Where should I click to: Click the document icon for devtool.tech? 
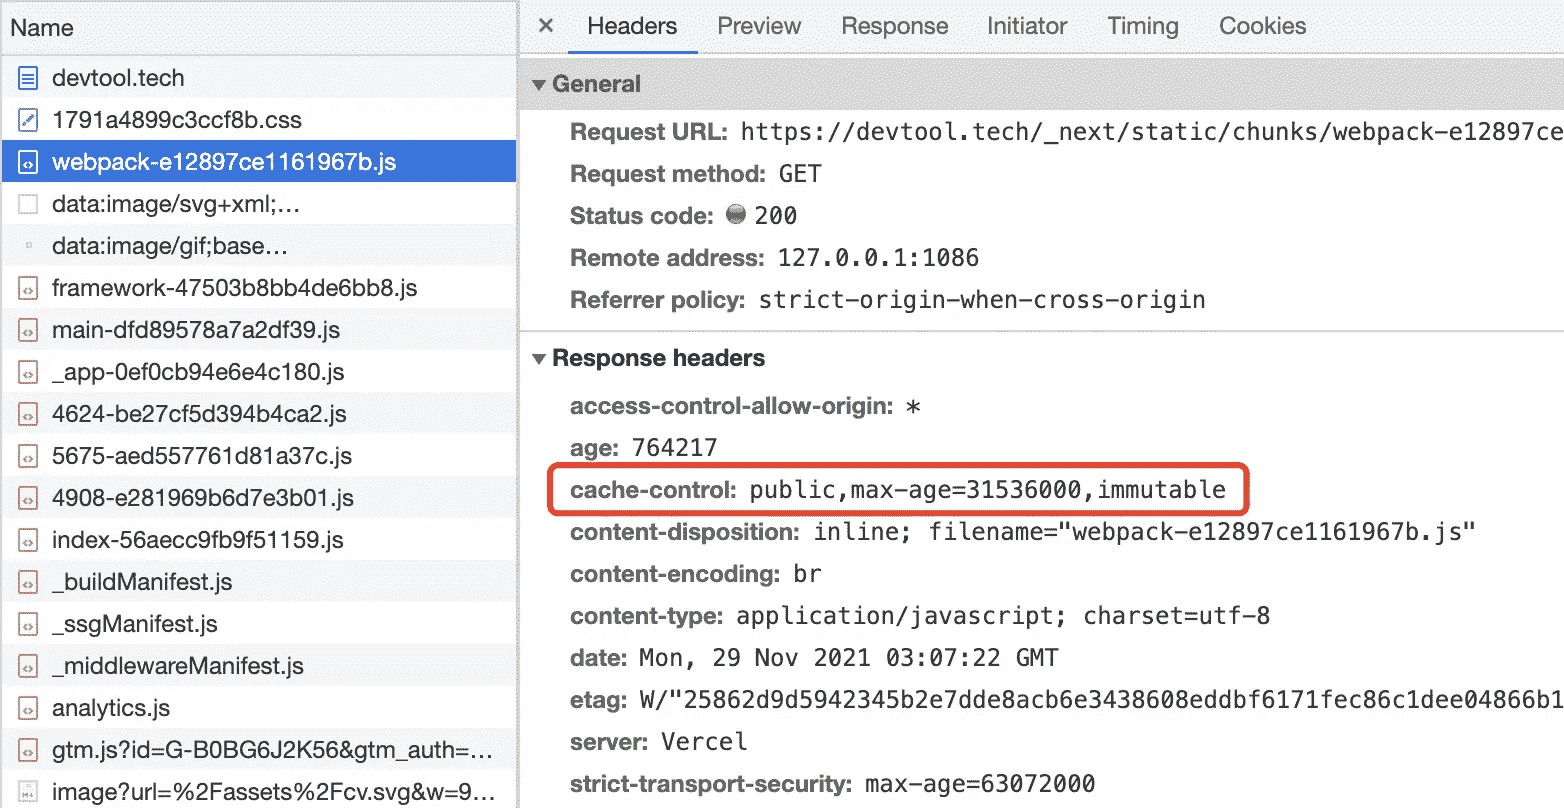[29, 78]
